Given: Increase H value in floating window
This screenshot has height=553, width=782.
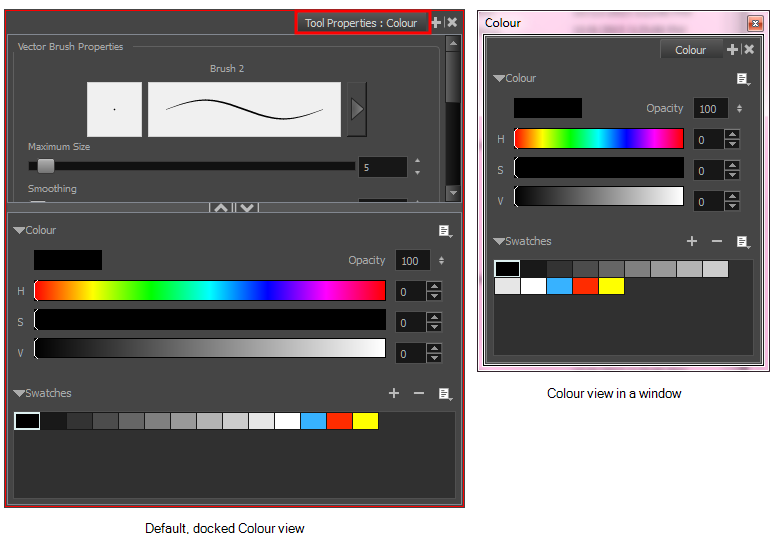Looking at the screenshot, I should (x=732, y=135).
